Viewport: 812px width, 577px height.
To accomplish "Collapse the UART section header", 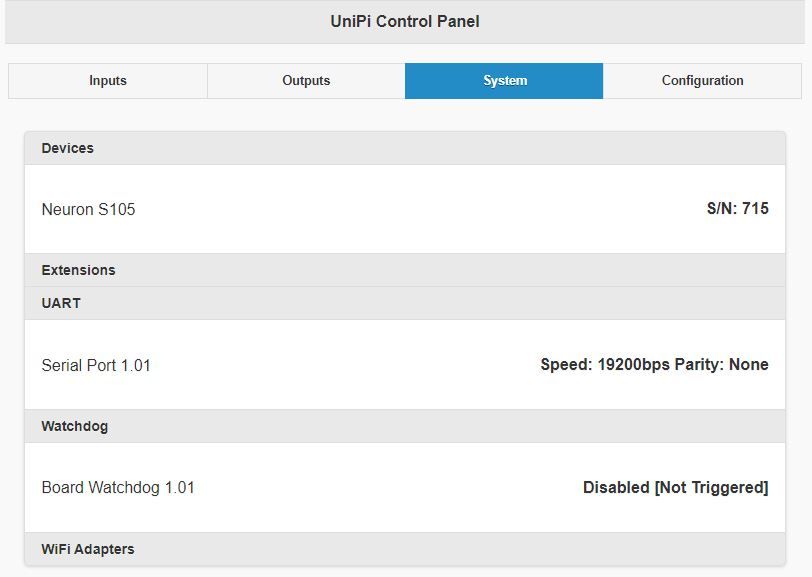I will pos(404,303).
